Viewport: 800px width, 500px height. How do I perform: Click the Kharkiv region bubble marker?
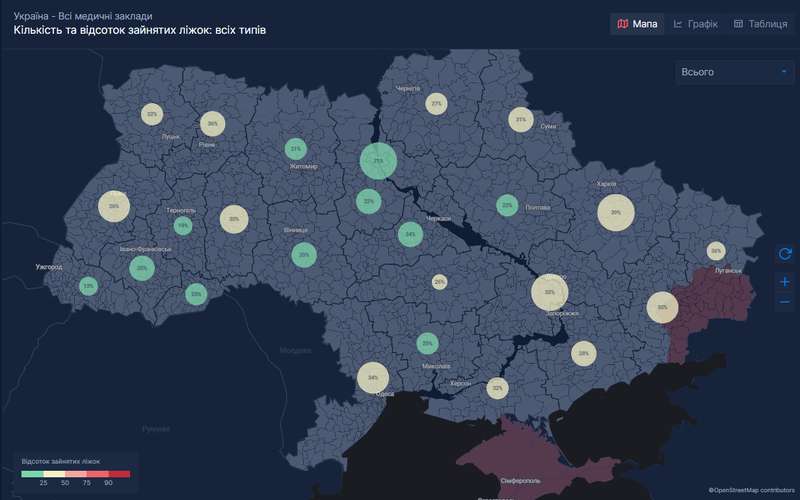coord(616,212)
